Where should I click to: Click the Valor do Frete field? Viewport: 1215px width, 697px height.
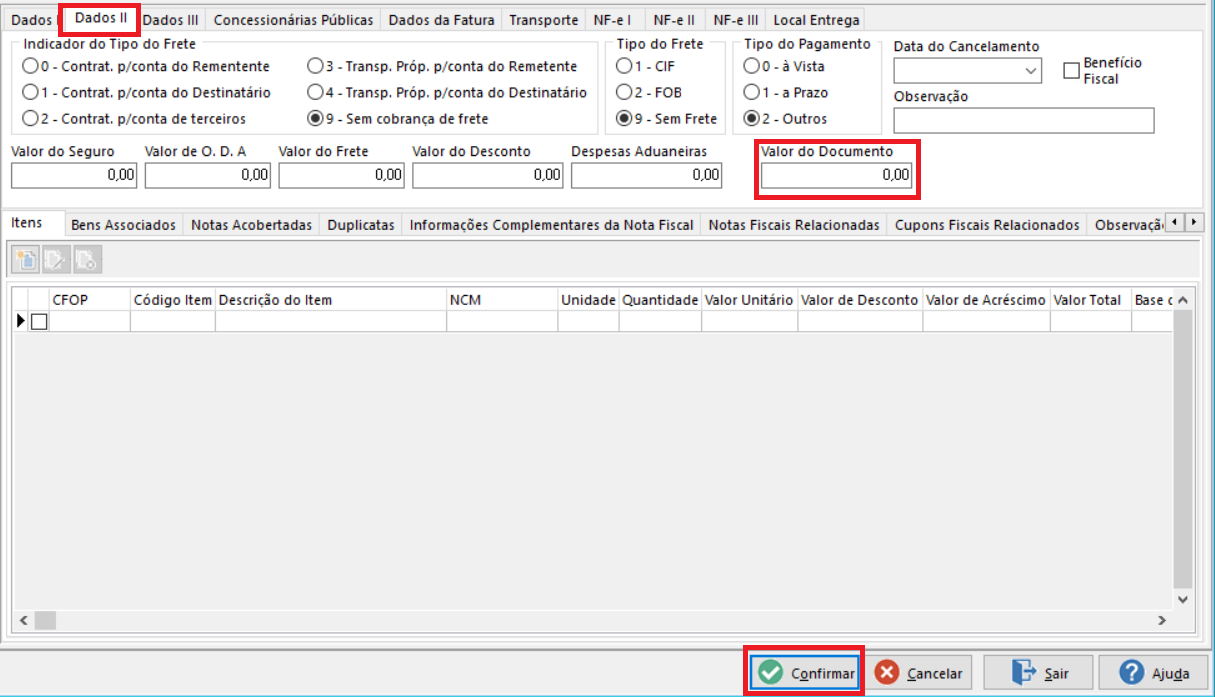pos(342,175)
